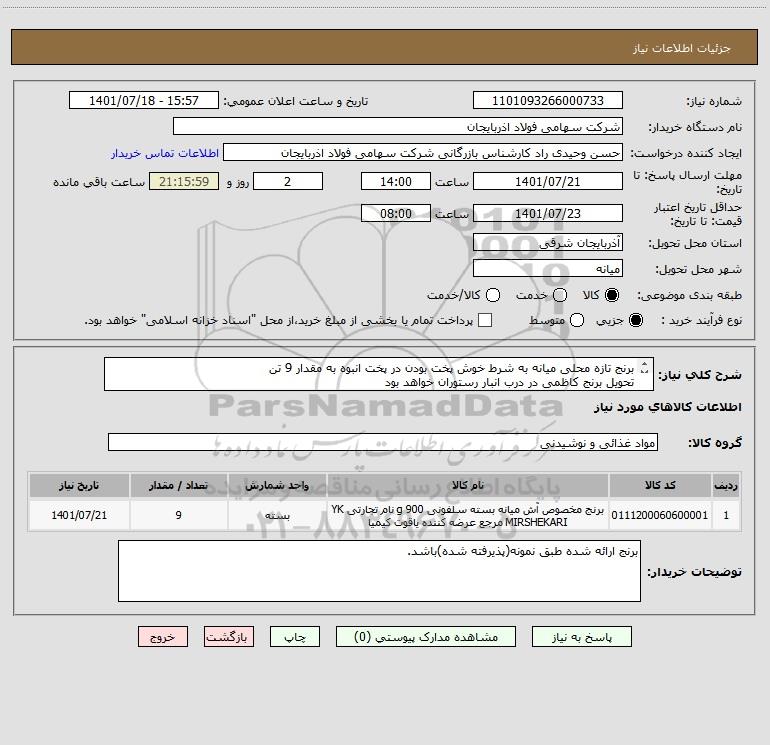Click product code 0111200060600001 cell
770x745 pixels.
(x=660, y=515)
